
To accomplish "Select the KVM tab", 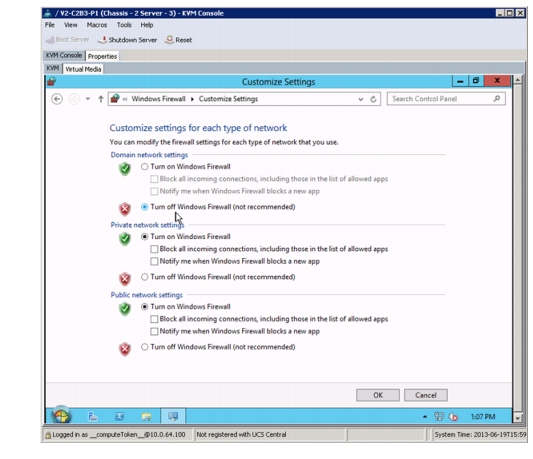I will (53, 69).
